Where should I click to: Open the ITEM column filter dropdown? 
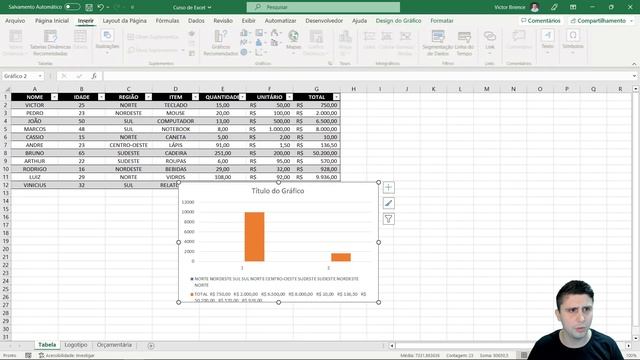[x=195, y=97]
